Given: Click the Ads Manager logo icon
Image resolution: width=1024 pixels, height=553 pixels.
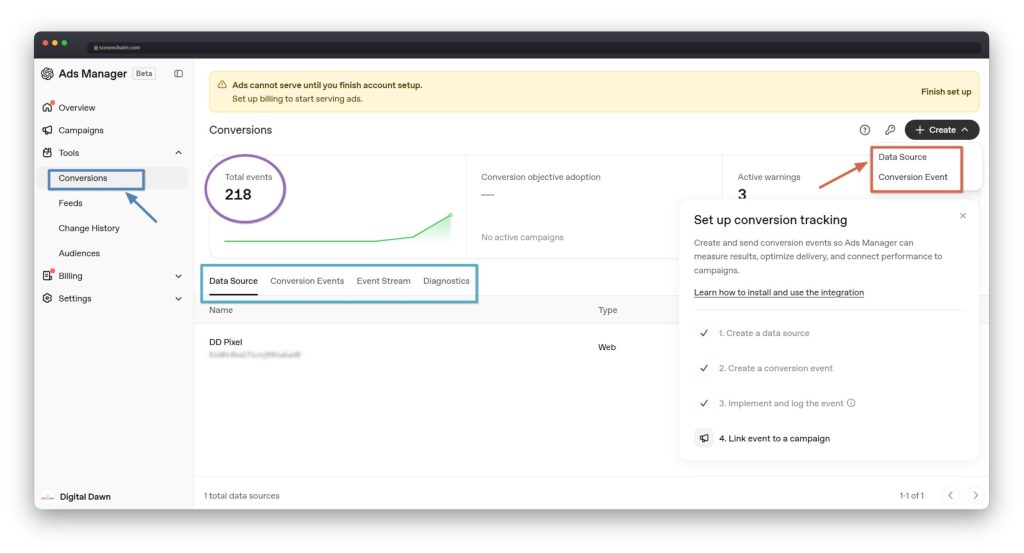Looking at the screenshot, I should coord(47,74).
